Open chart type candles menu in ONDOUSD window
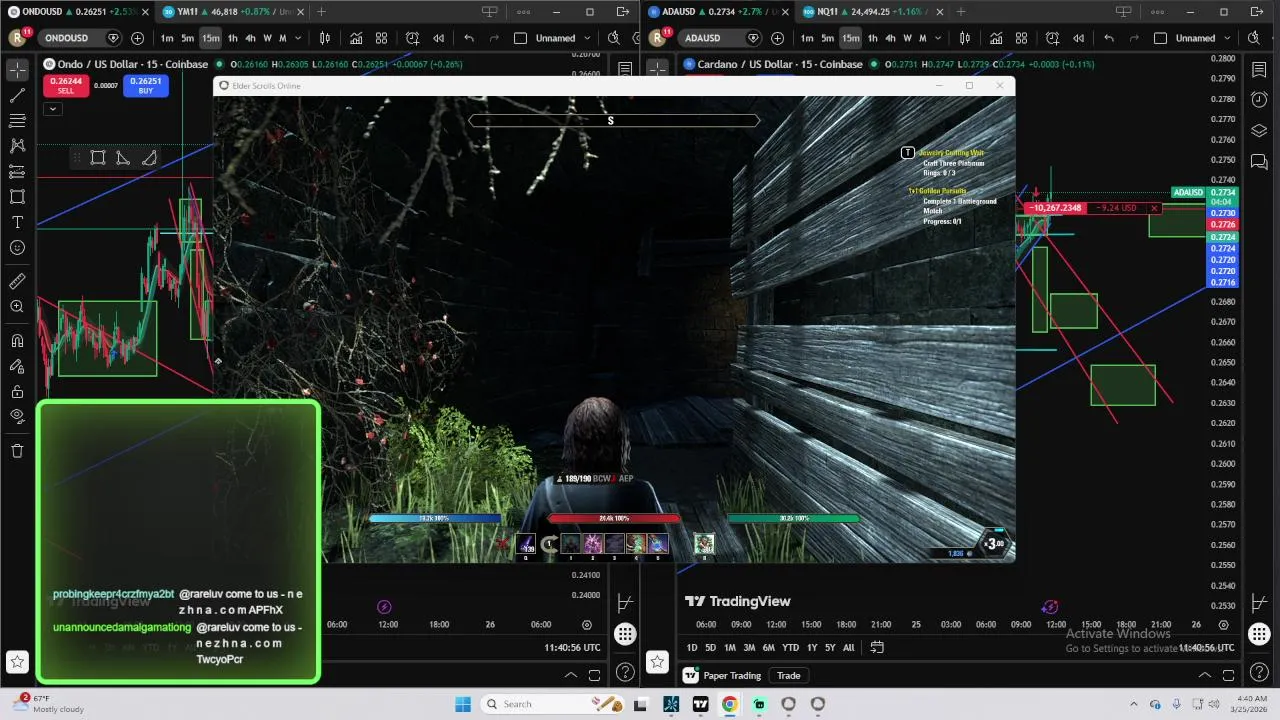The image size is (1280, 720). click(325, 38)
